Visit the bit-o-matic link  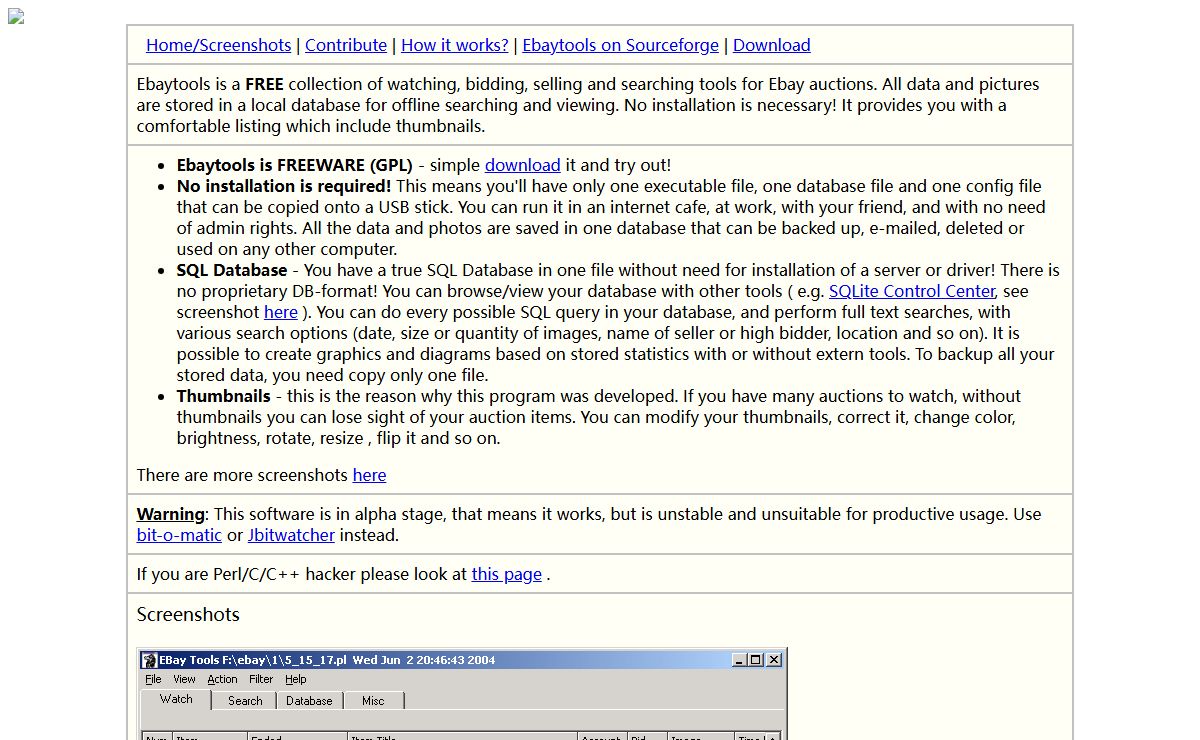click(179, 535)
